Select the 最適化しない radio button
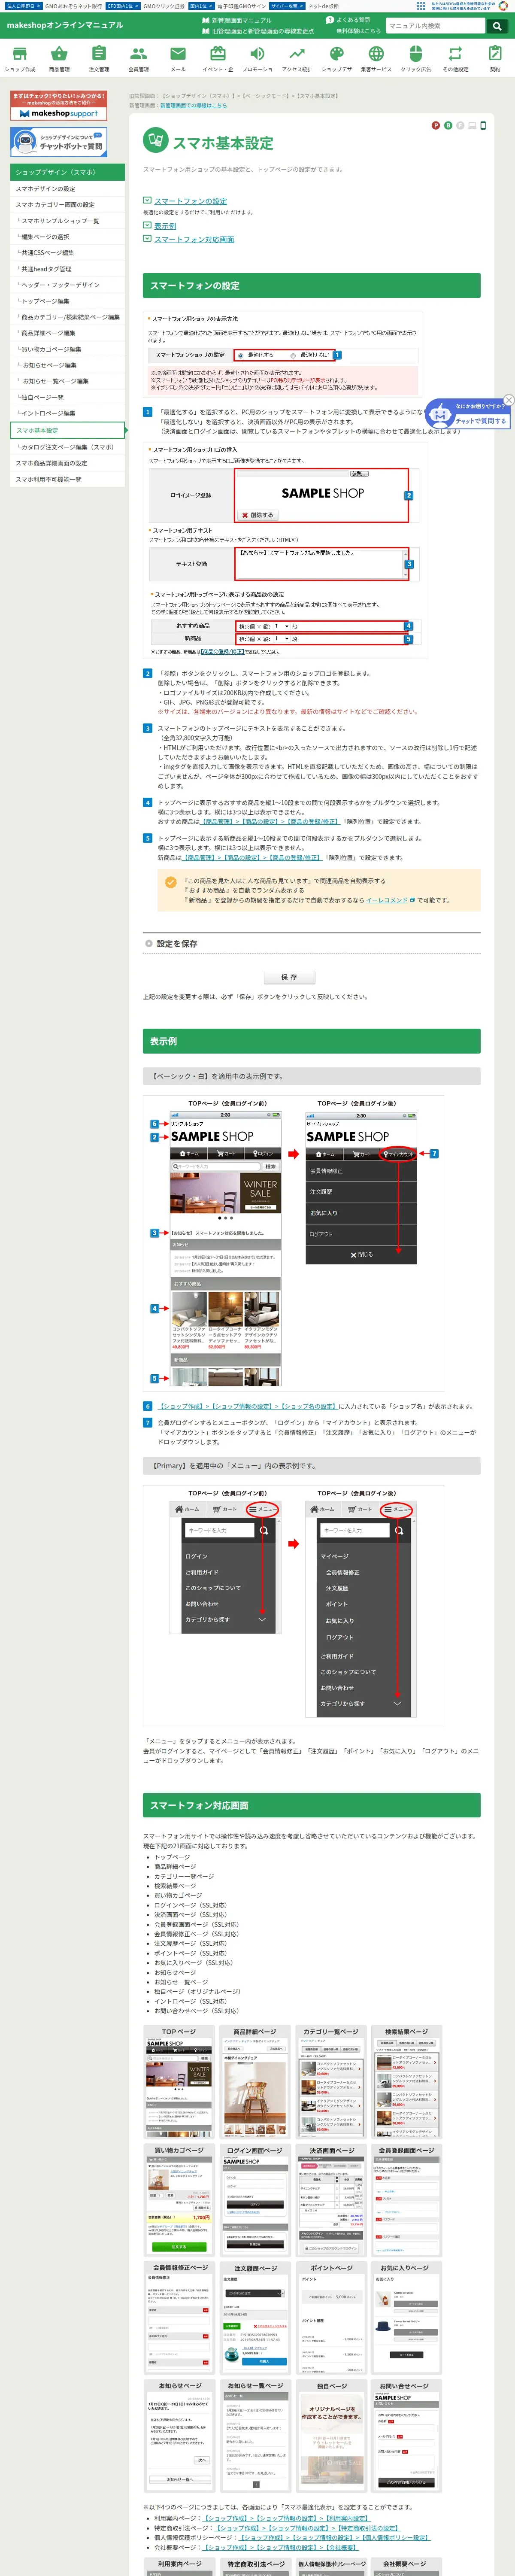The width and height of the screenshot is (515, 2576). 293,355
